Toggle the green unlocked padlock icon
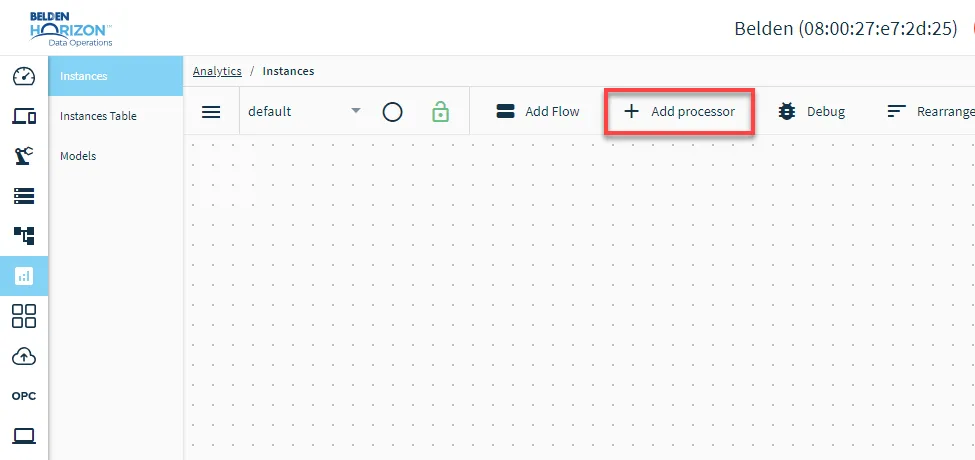 (x=440, y=112)
